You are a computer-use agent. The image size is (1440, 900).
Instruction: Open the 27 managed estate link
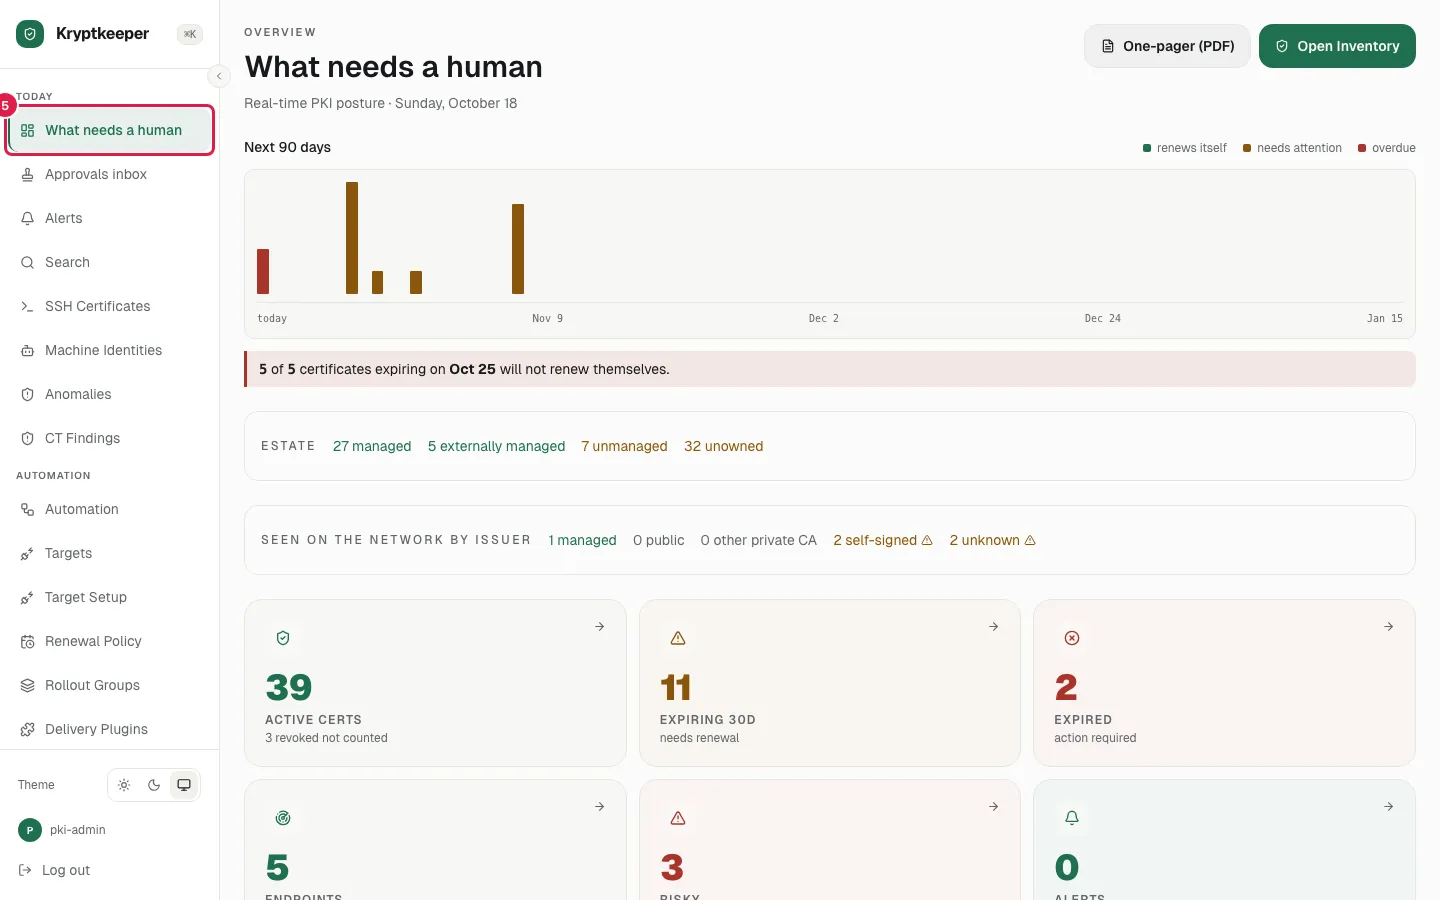tap(372, 446)
